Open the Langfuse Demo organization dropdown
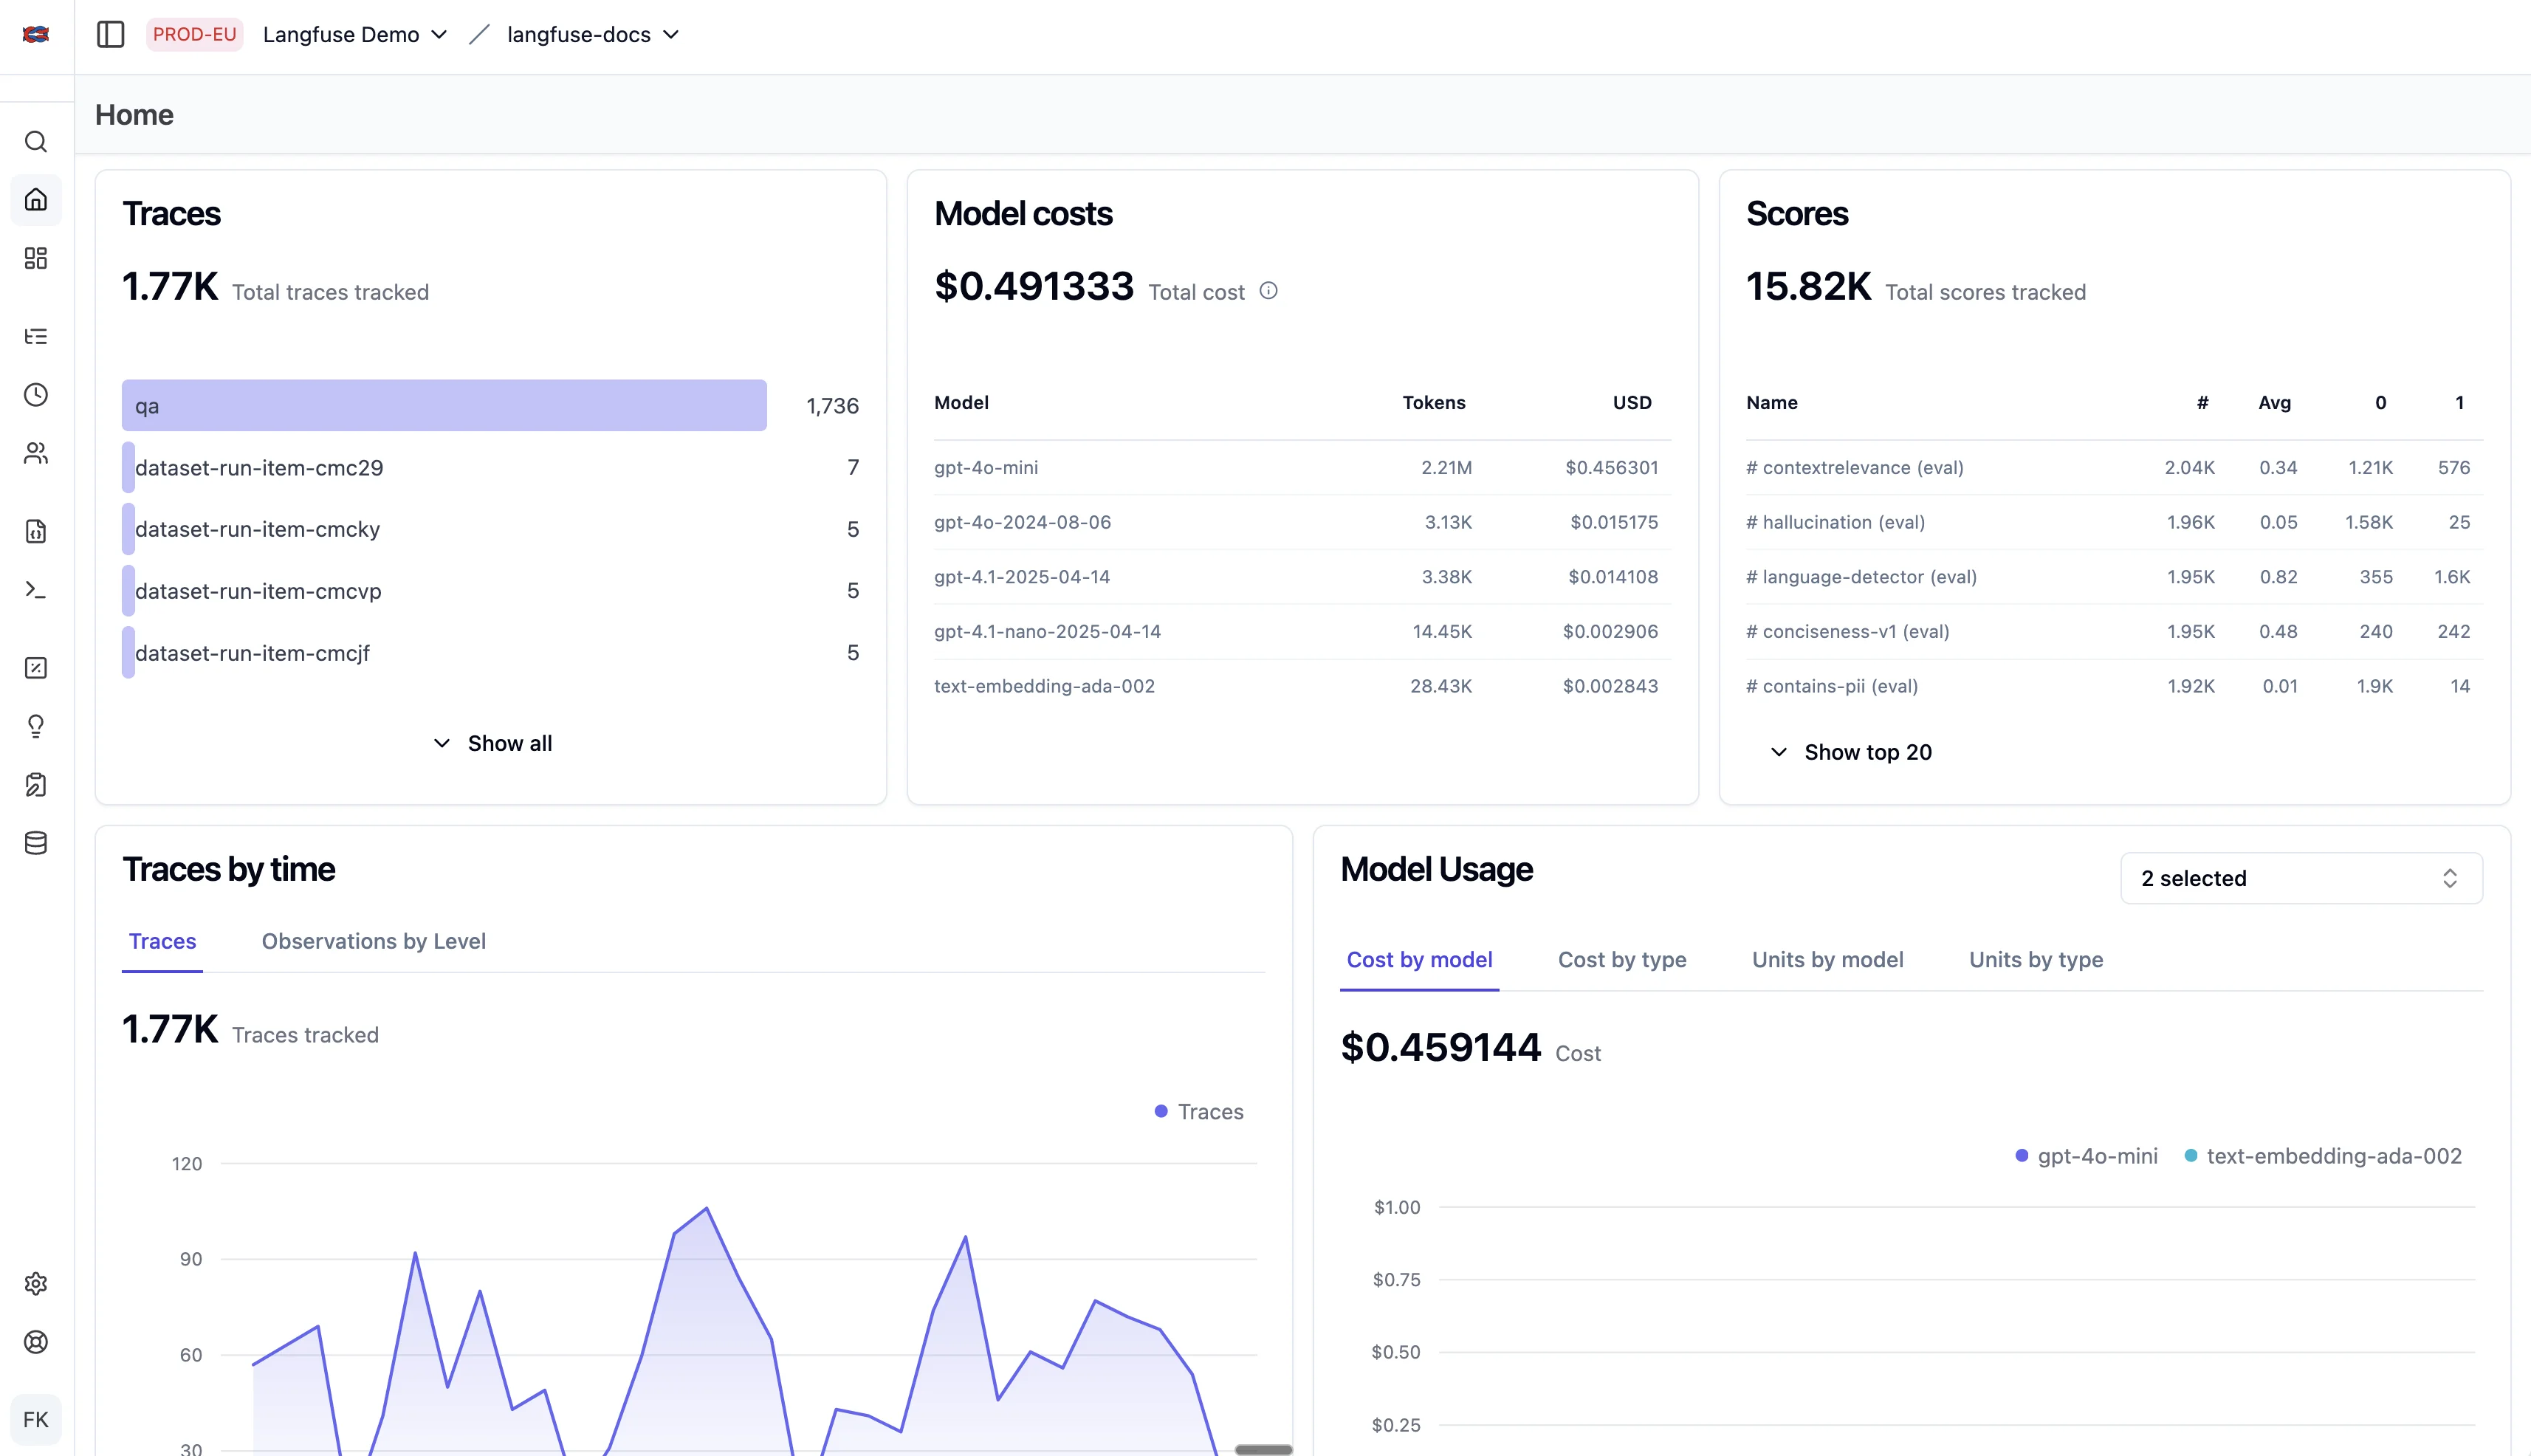The width and height of the screenshot is (2531, 1456). [355, 34]
